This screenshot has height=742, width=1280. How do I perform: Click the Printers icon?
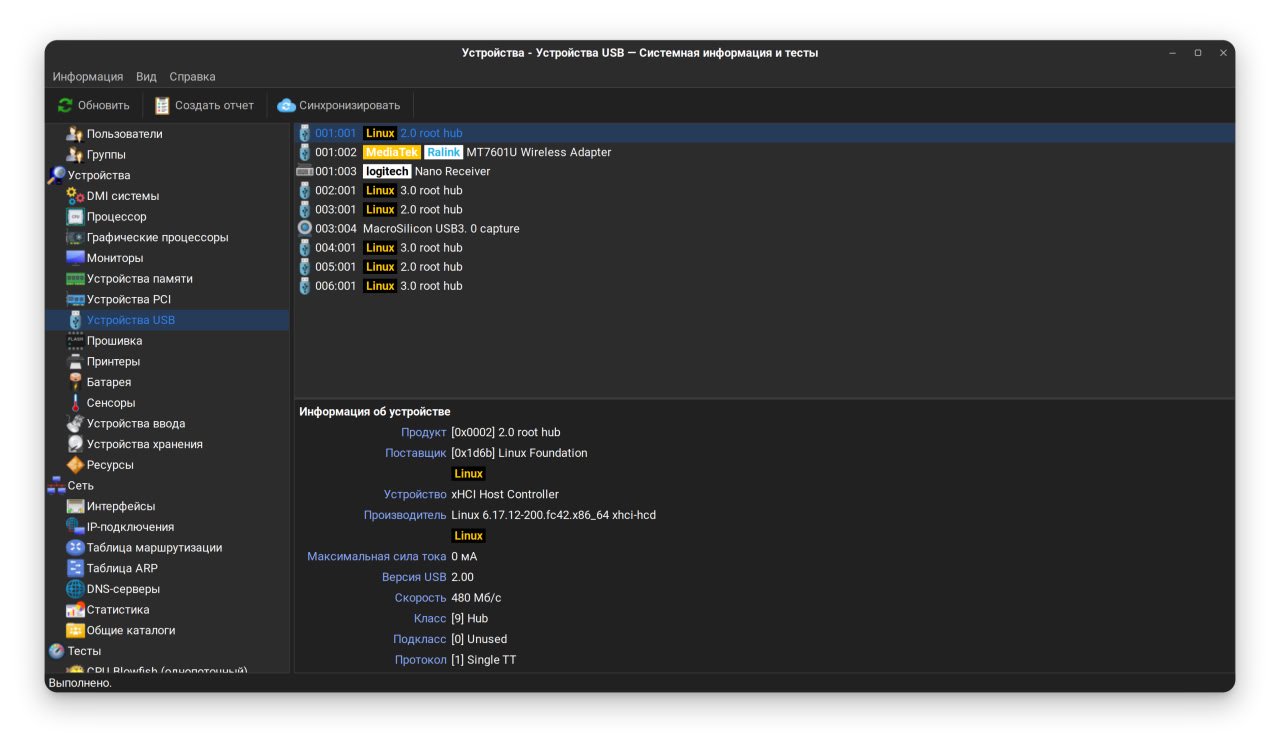click(x=75, y=362)
